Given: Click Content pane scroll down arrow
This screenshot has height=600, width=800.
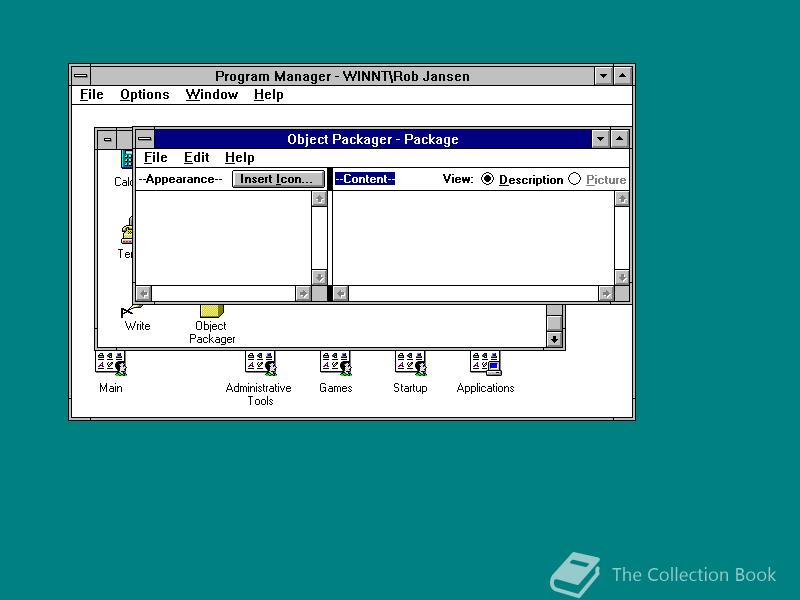Looking at the screenshot, I should [x=622, y=278].
